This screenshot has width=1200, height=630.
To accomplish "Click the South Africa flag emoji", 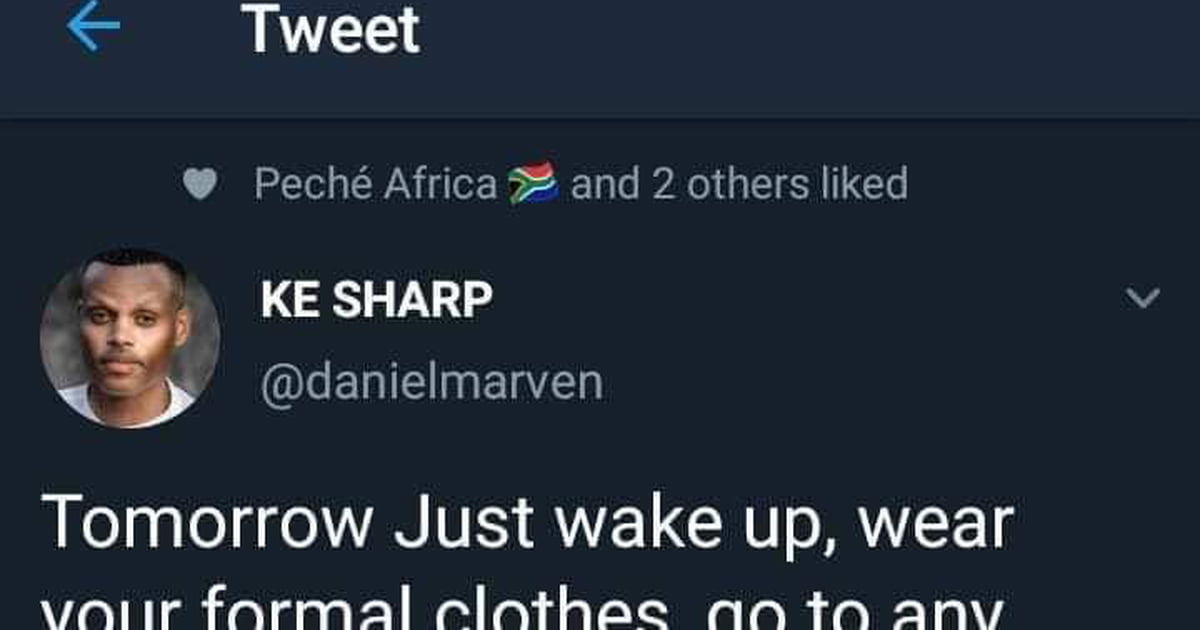I will pyautogui.click(x=533, y=185).
